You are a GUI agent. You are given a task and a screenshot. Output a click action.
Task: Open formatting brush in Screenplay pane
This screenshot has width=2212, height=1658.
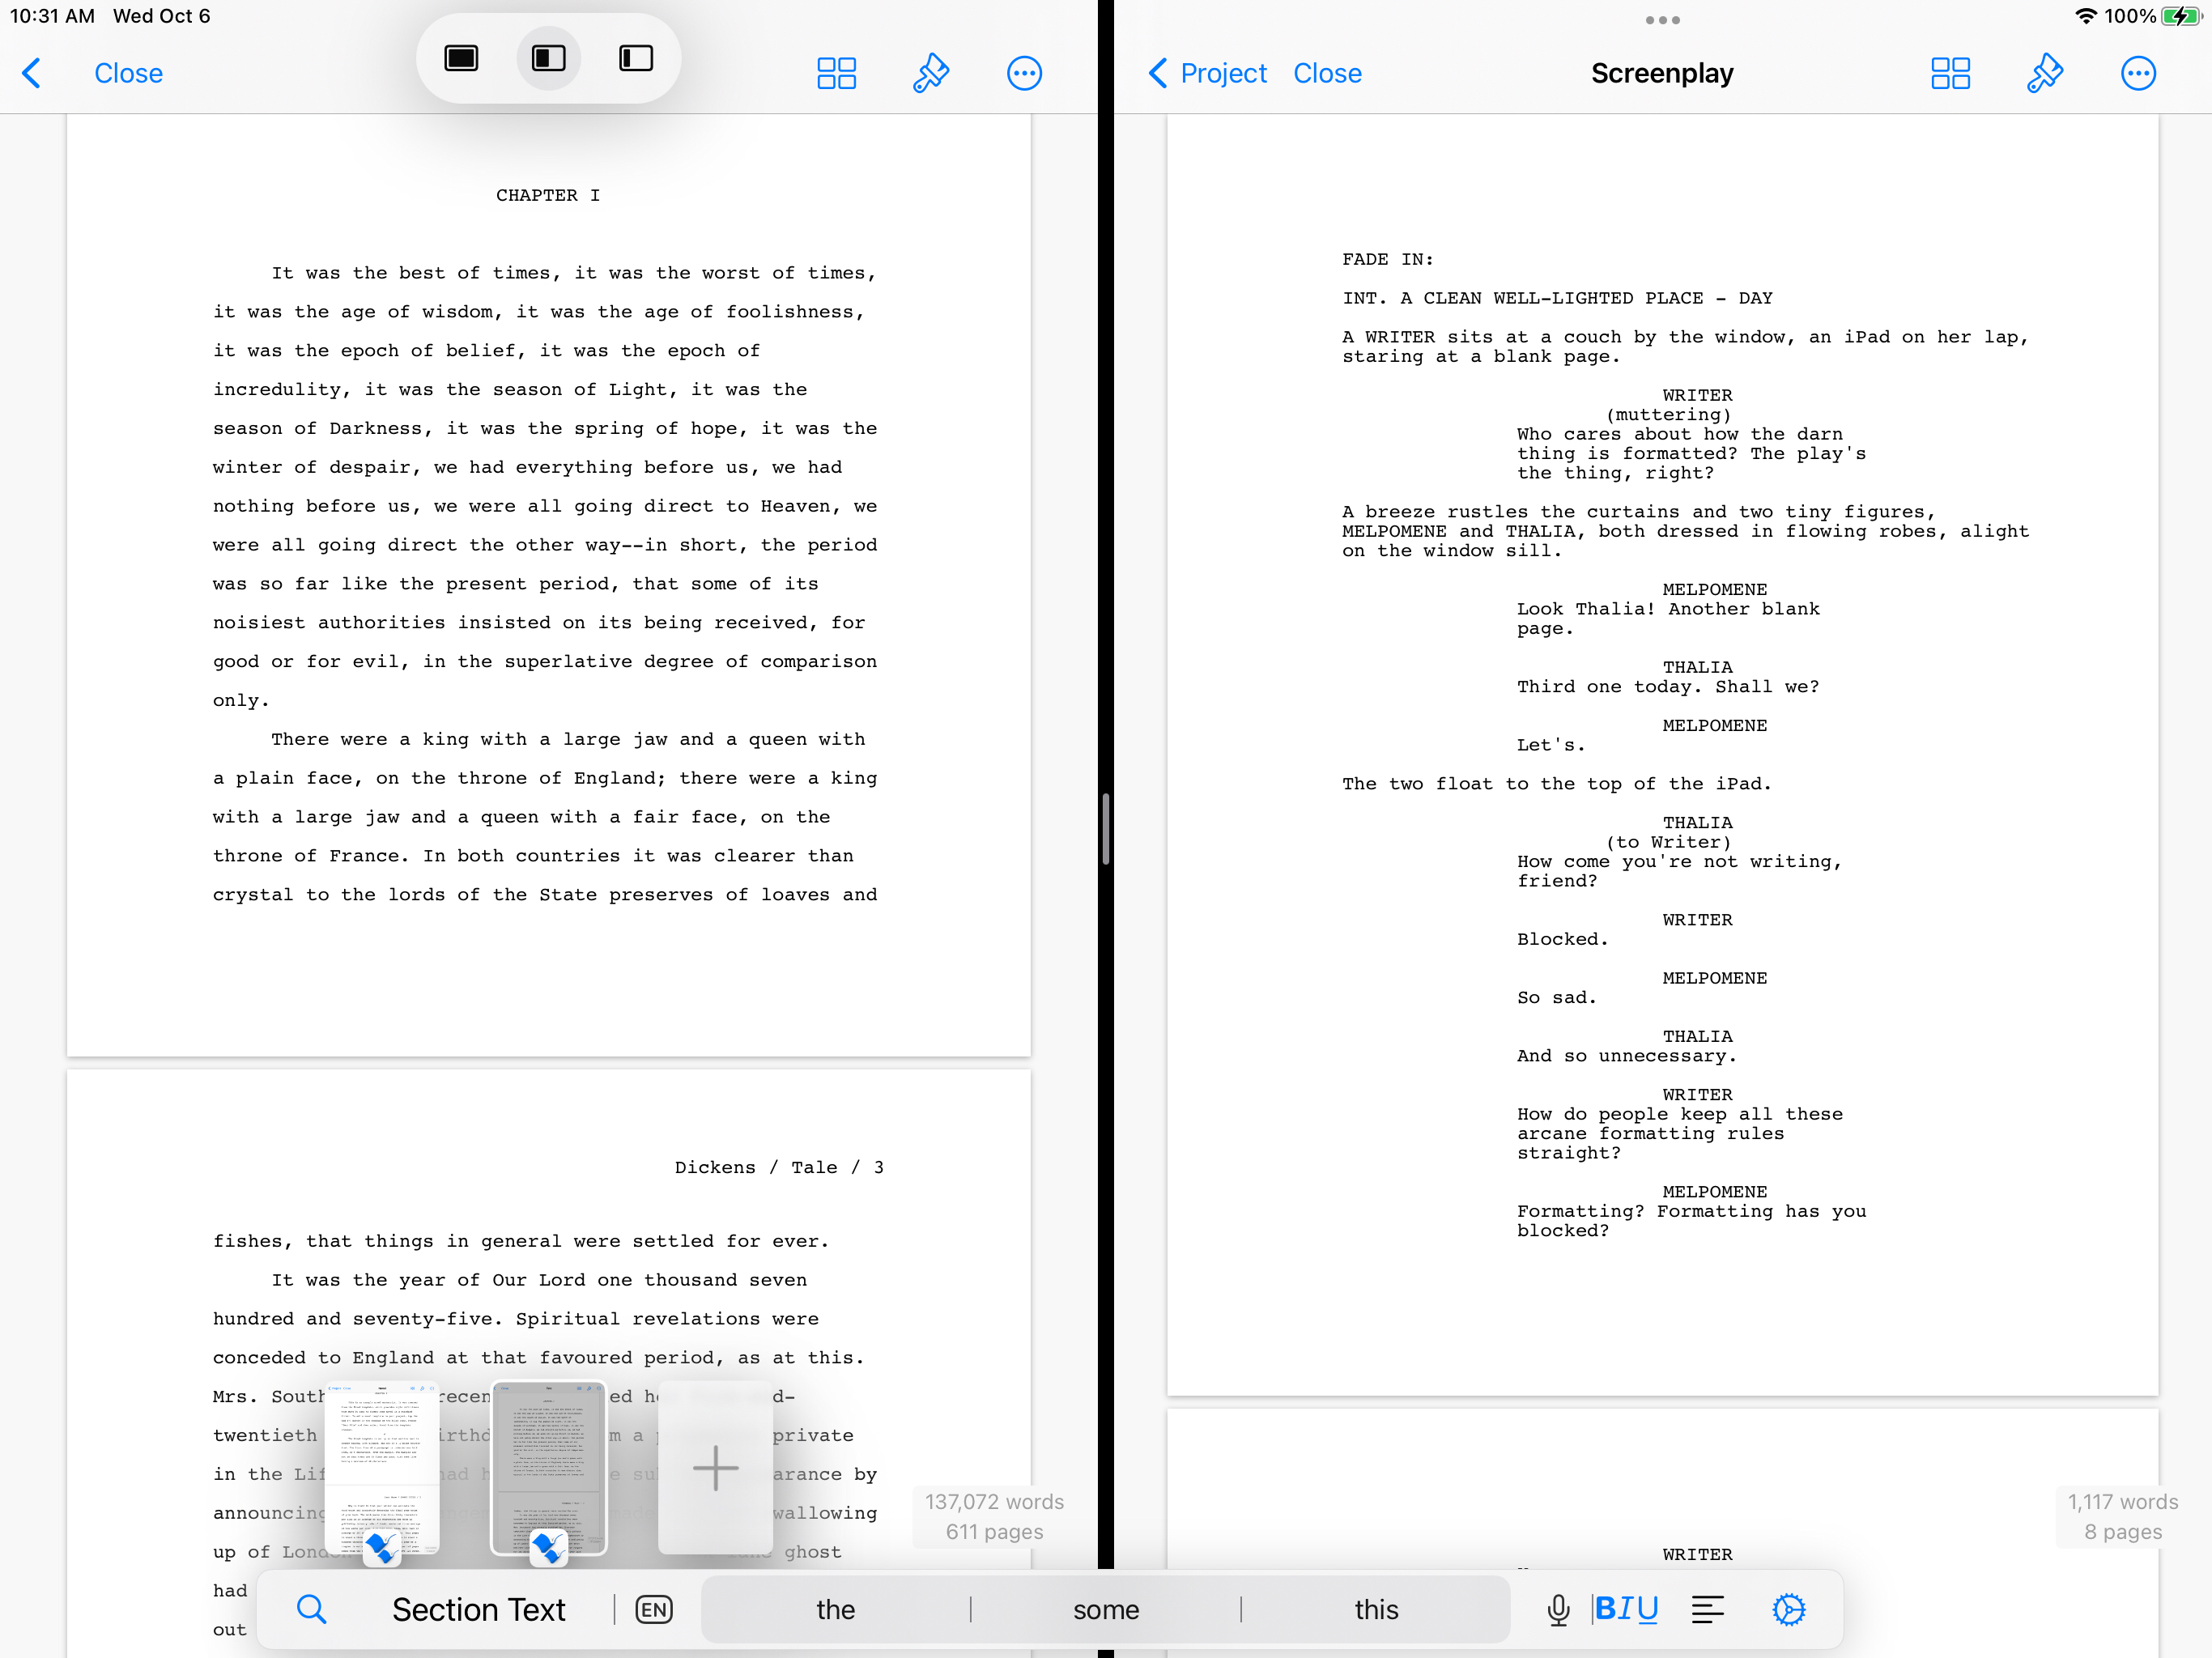[2044, 73]
